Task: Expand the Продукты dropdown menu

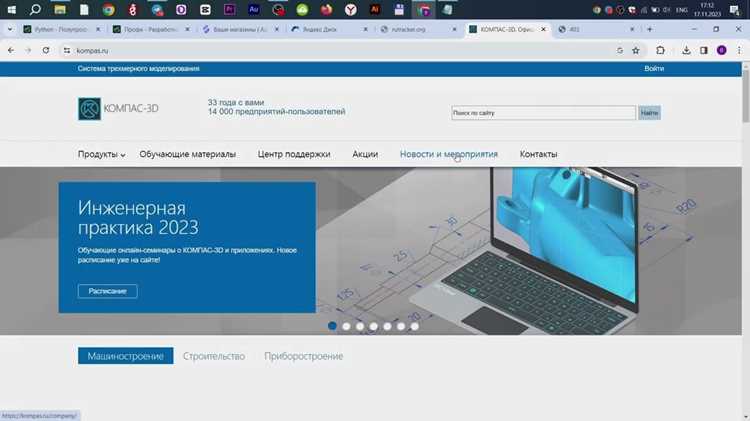Action: click(x=101, y=154)
